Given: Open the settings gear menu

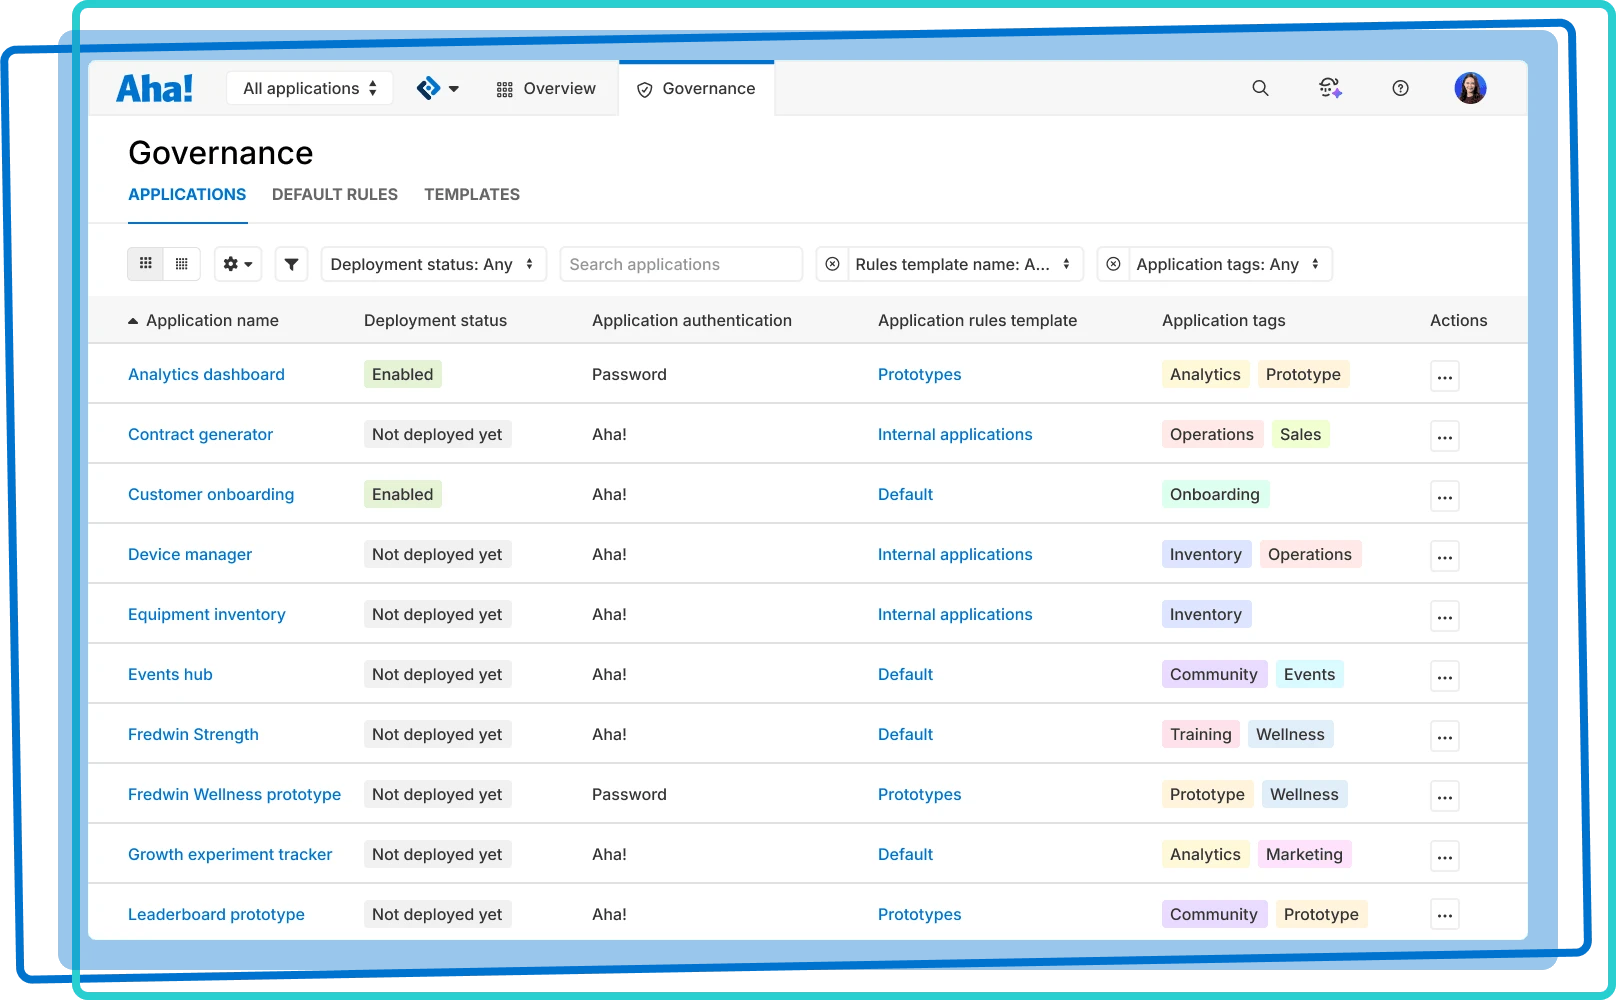Looking at the screenshot, I should 238,264.
